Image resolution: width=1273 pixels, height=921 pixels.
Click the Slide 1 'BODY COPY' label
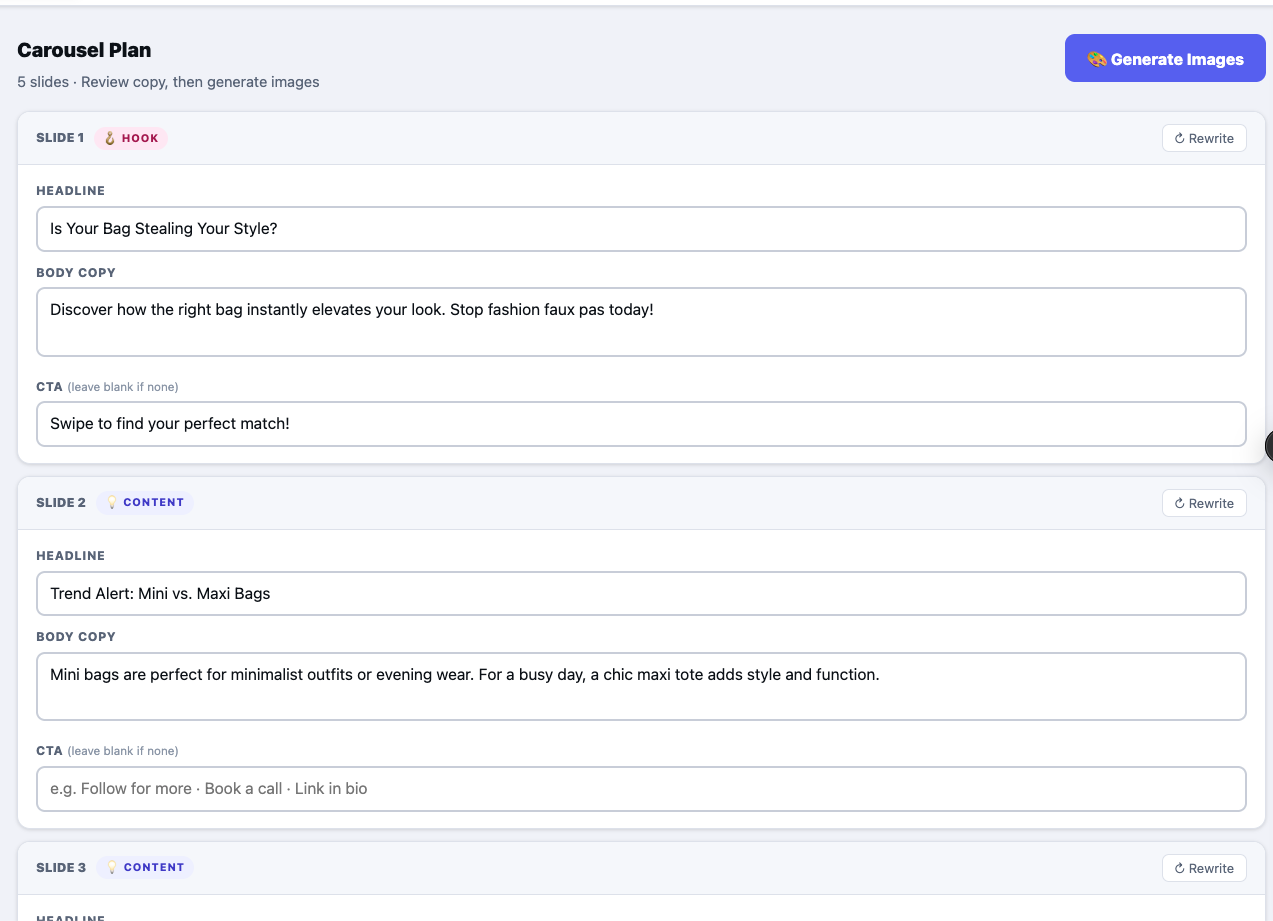pyautogui.click(x=76, y=273)
